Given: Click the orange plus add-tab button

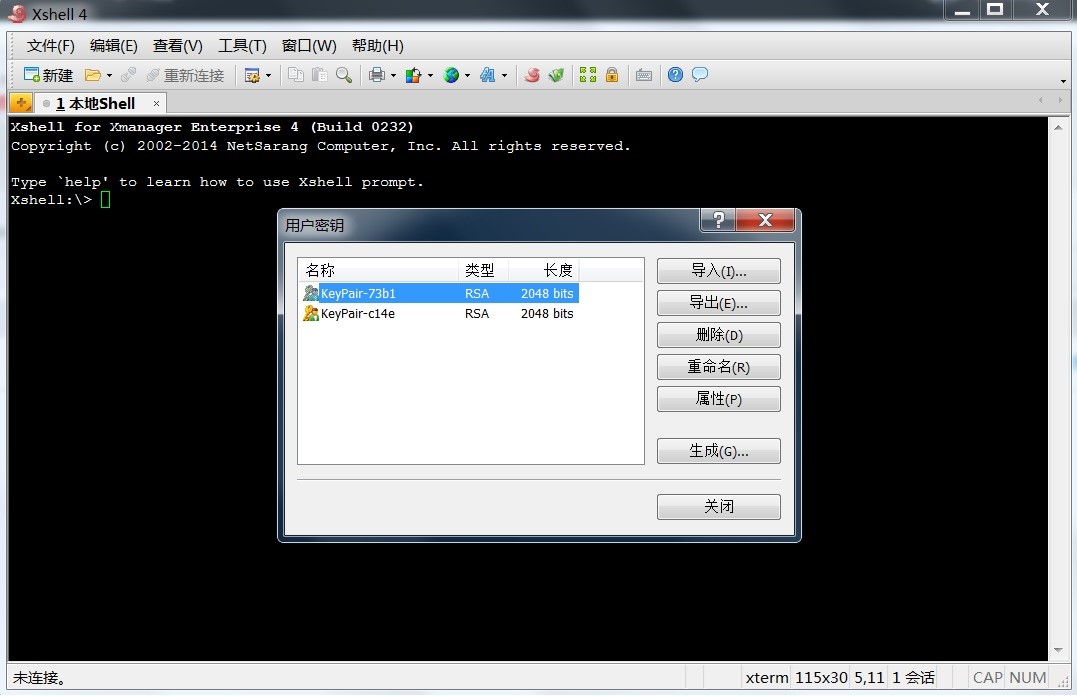Looking at the screenshot, I should click(21, 103).
